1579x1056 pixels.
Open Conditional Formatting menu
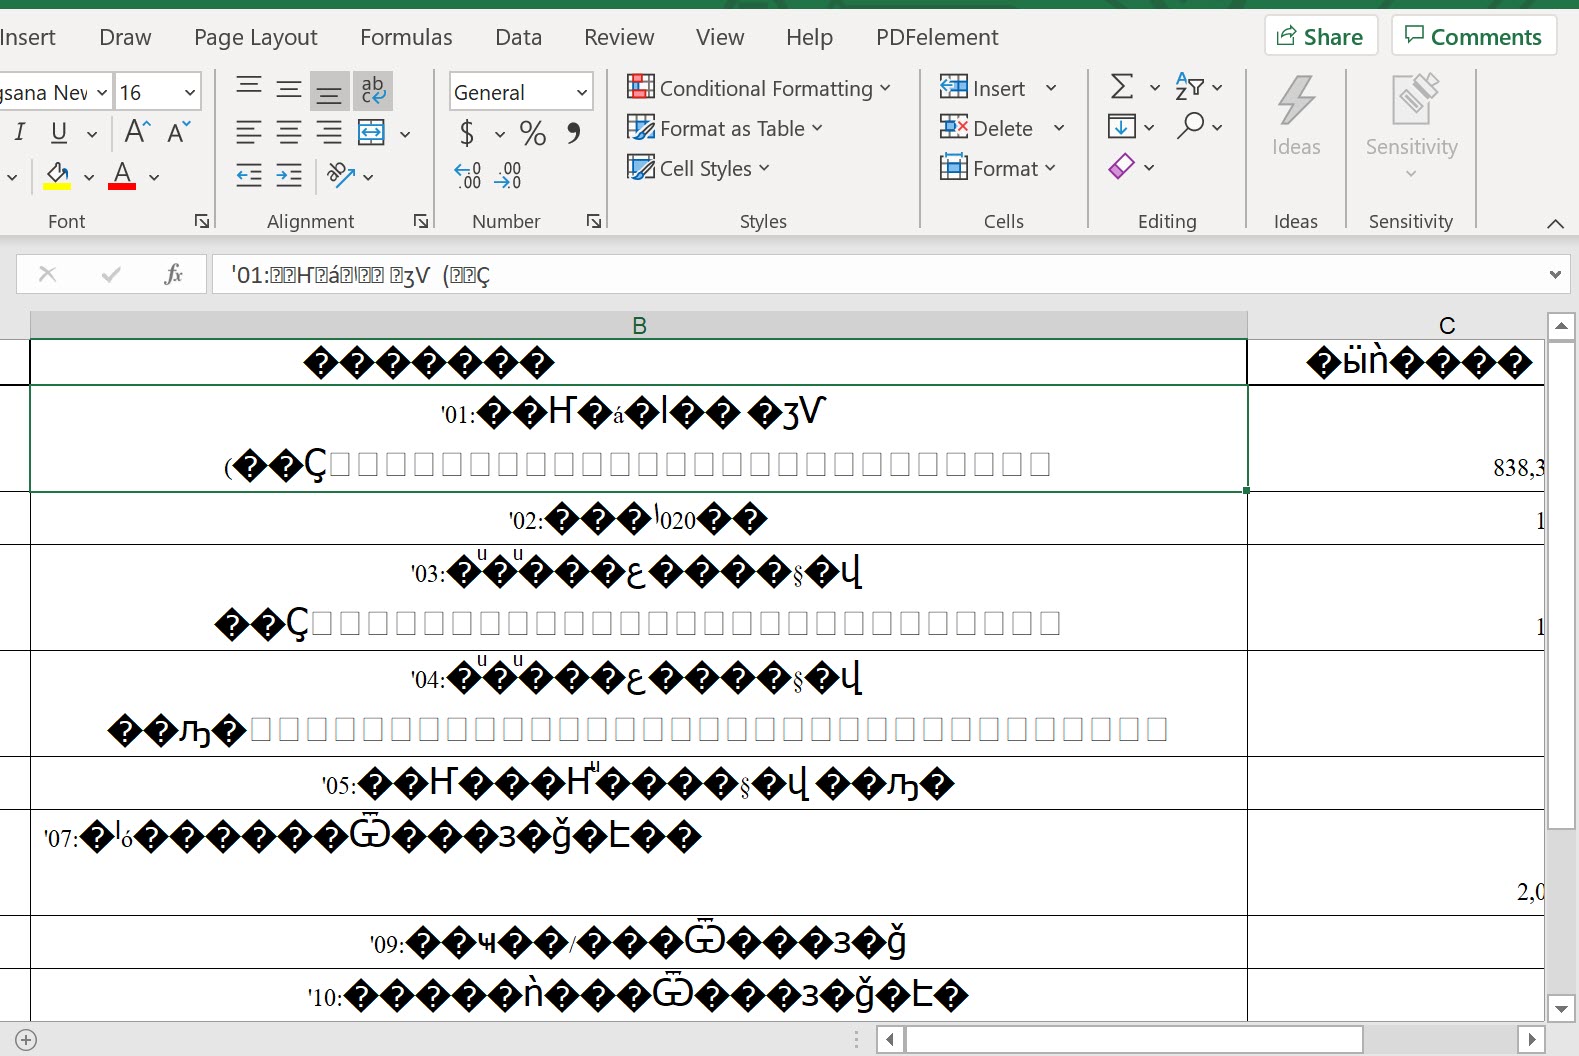click(x=758, y=88)
